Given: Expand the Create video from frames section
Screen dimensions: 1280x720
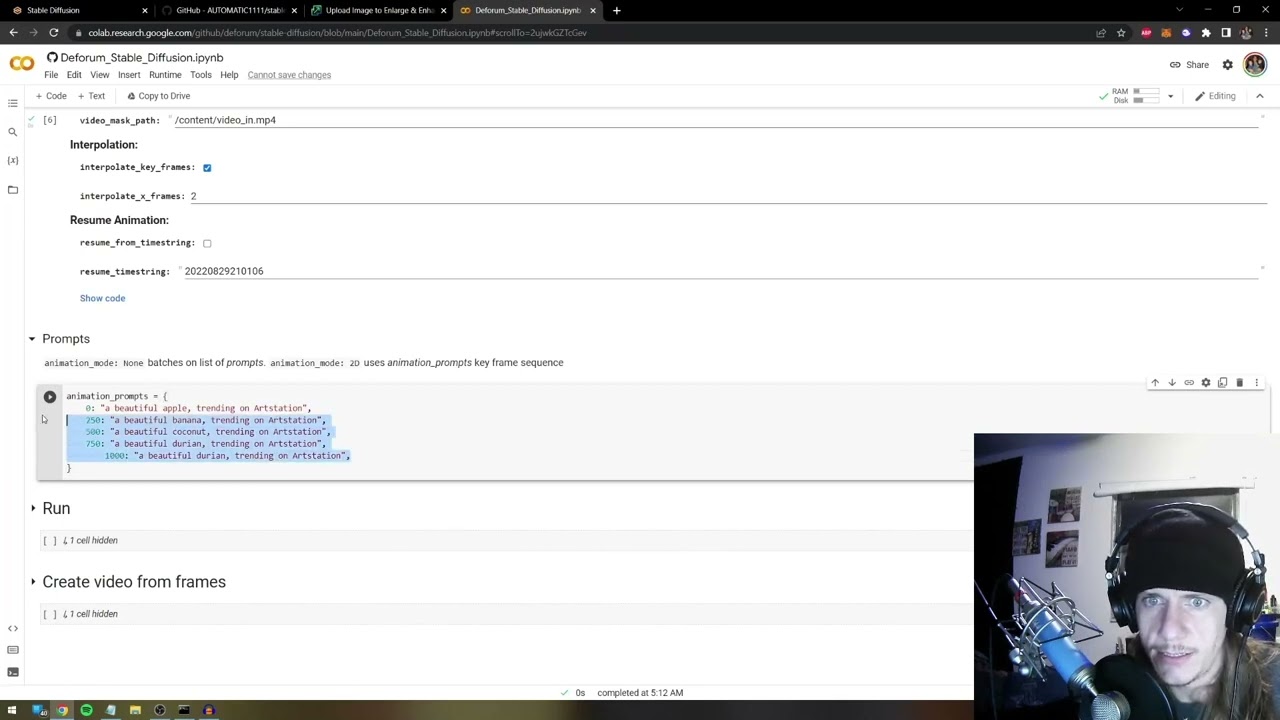Looking at the screenshot, I should click(x=33, y=582).
